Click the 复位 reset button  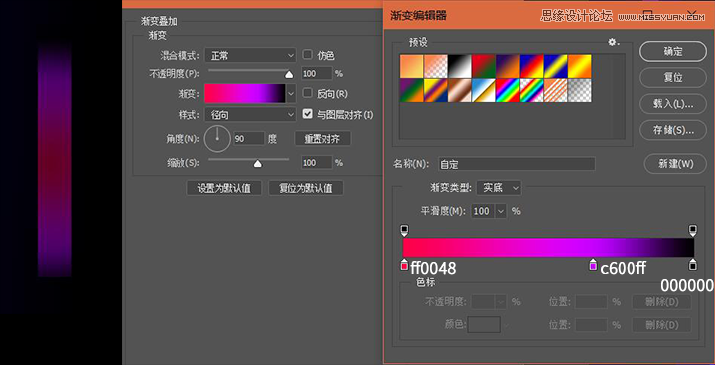click(x=673, y=78)
